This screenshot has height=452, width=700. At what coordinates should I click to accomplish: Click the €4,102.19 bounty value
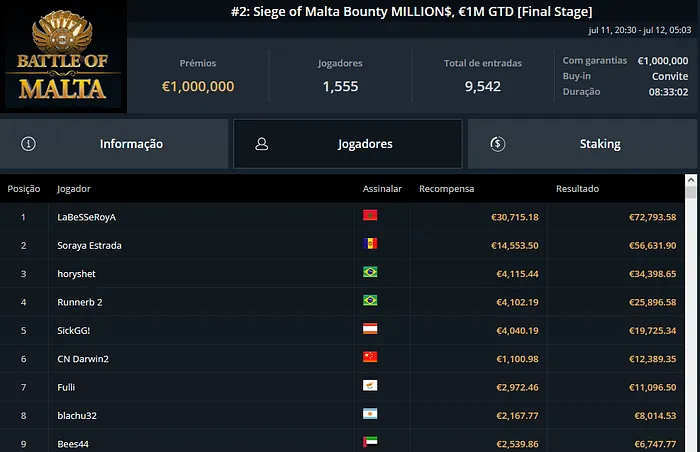click(x=517, y=302)
